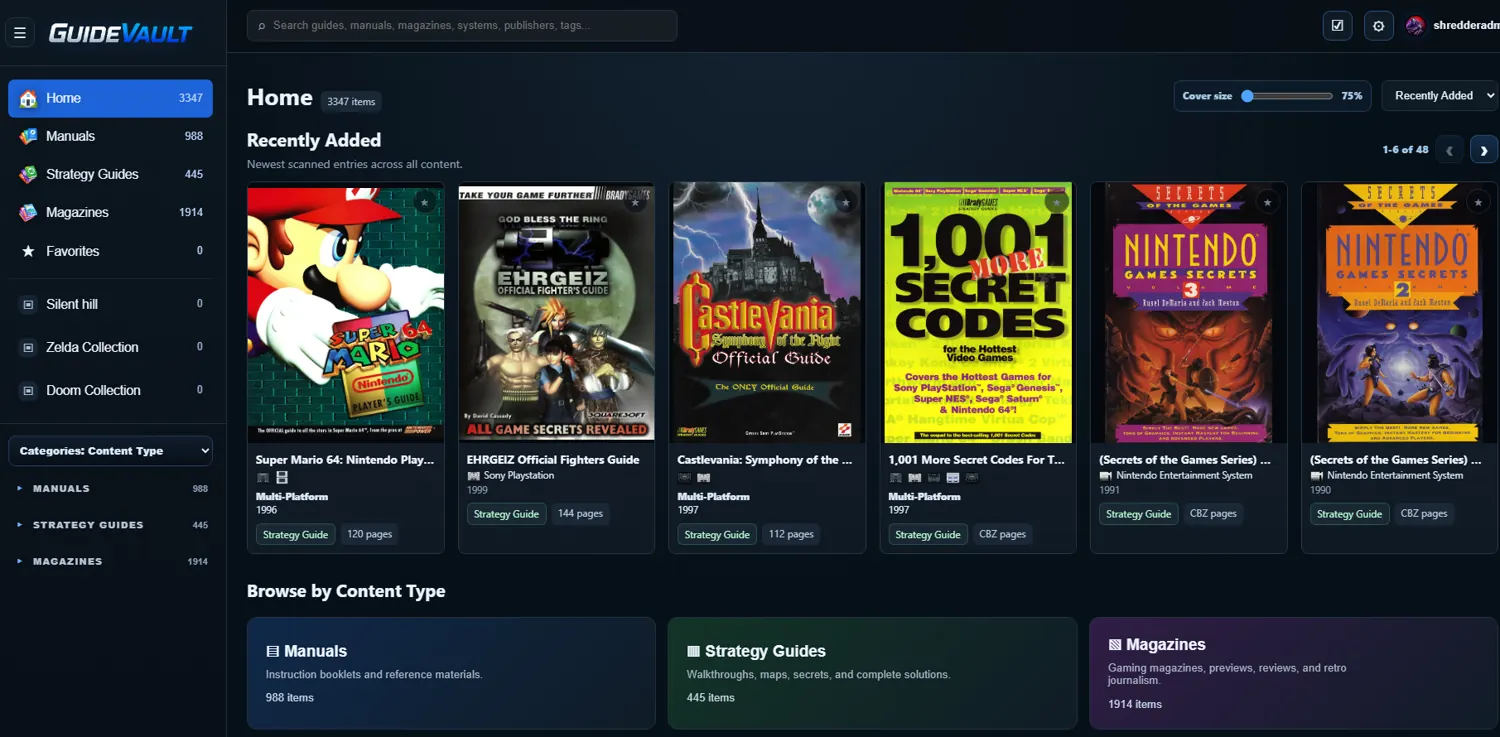This screenshot has height=737, width=1500.
Task: Open Nintendo Games Secrets volume 3 cover
Action: [1190, 312]
